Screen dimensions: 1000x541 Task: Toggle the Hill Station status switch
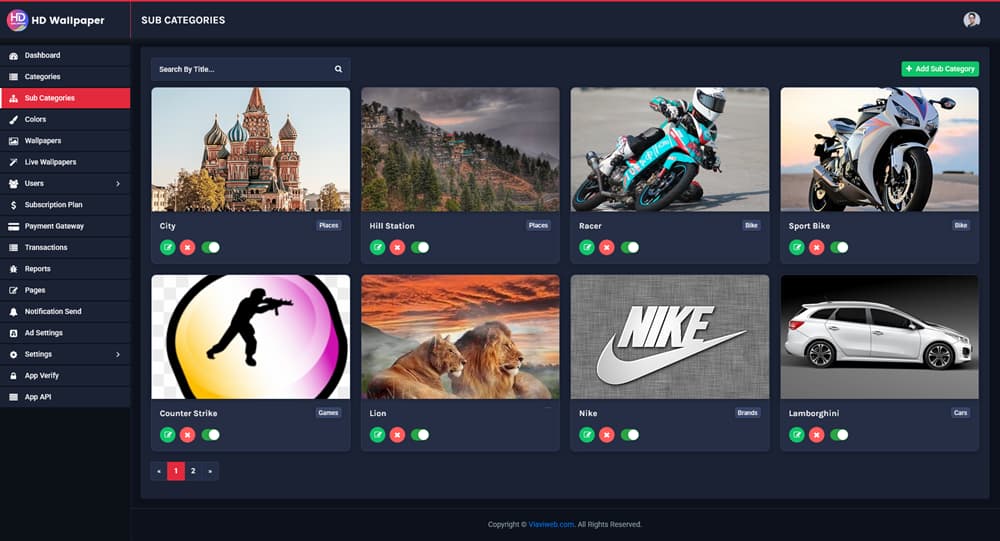[420, 248]
